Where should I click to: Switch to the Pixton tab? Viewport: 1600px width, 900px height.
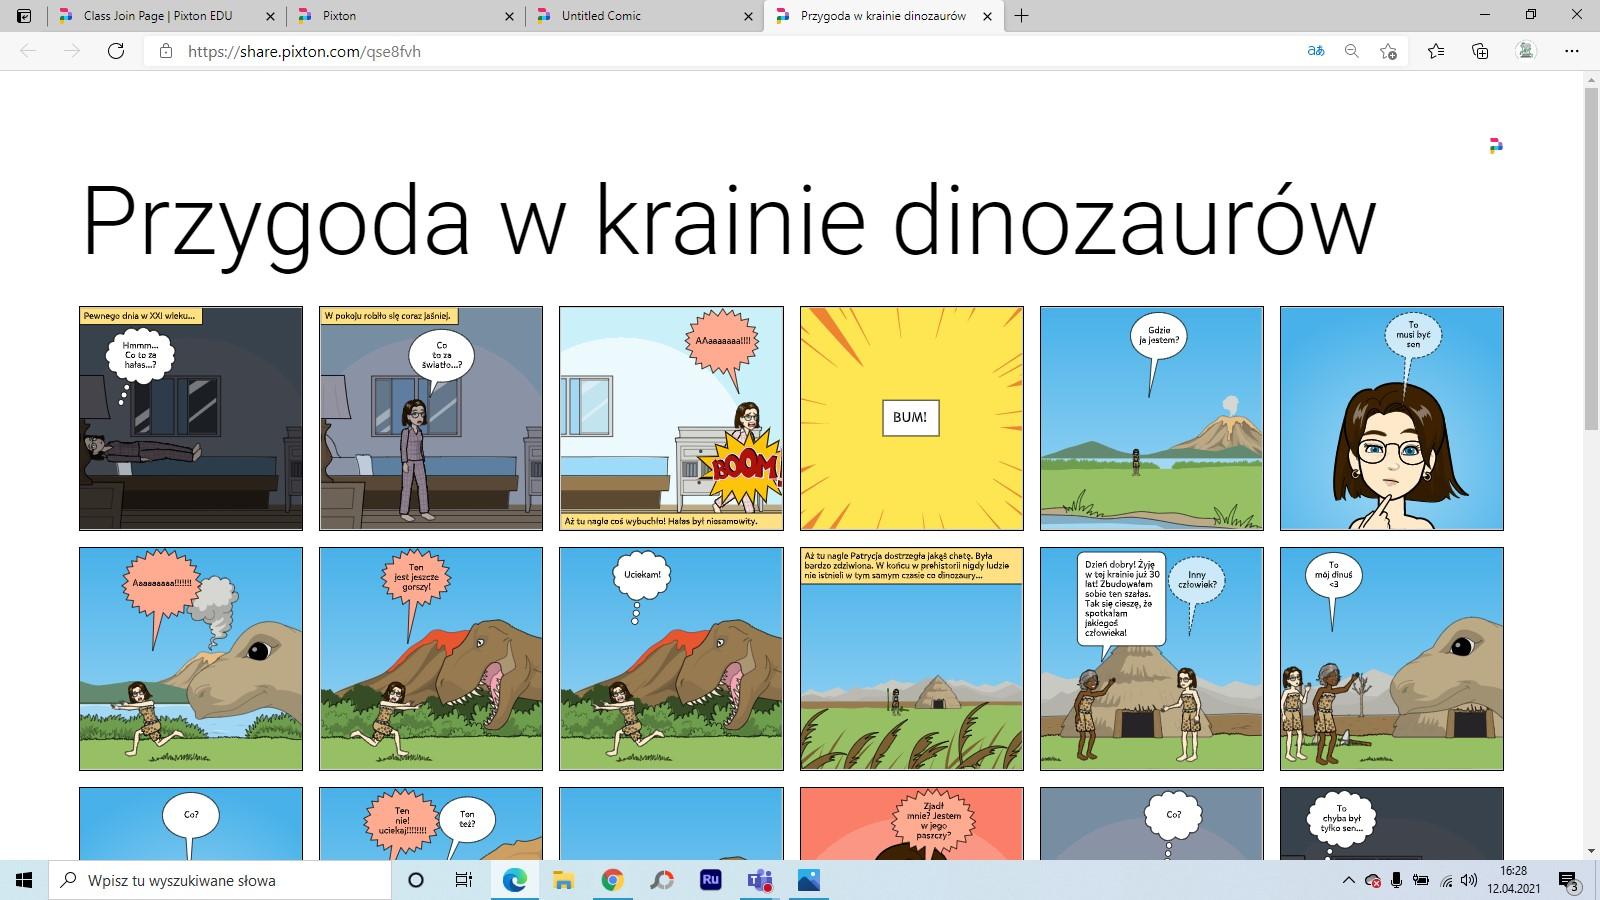405,16
